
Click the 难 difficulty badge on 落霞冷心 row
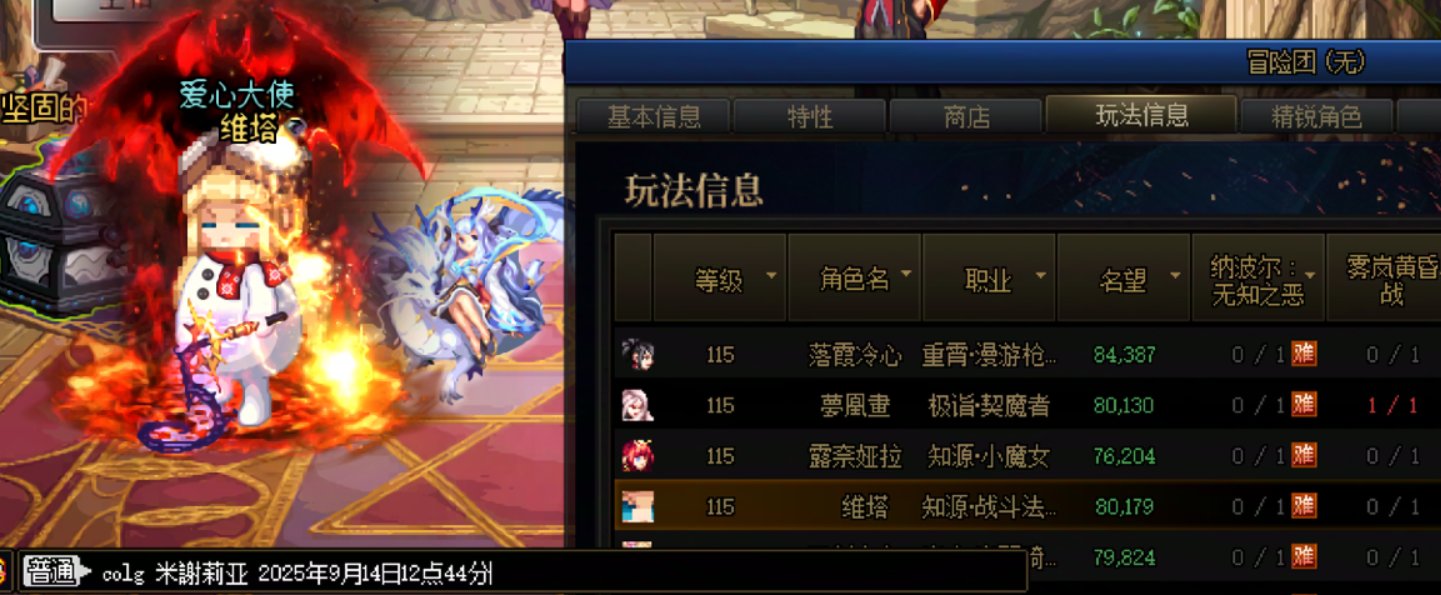pos(1303,353)
